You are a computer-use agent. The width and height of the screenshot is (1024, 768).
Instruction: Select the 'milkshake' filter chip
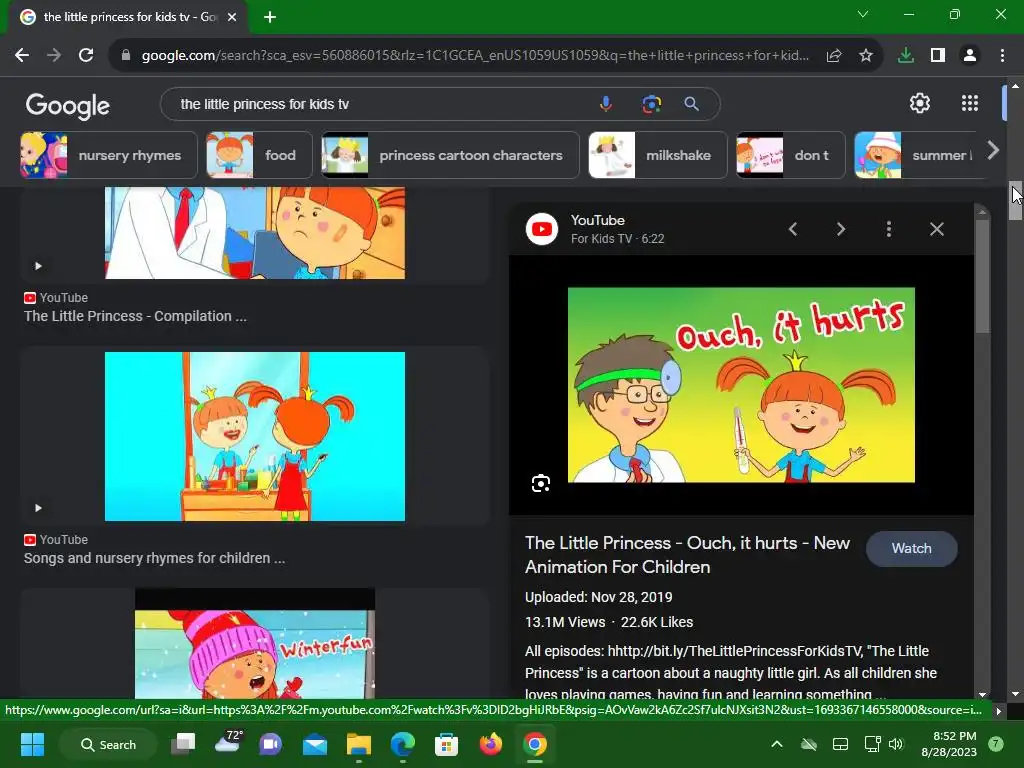coord(658,155)
